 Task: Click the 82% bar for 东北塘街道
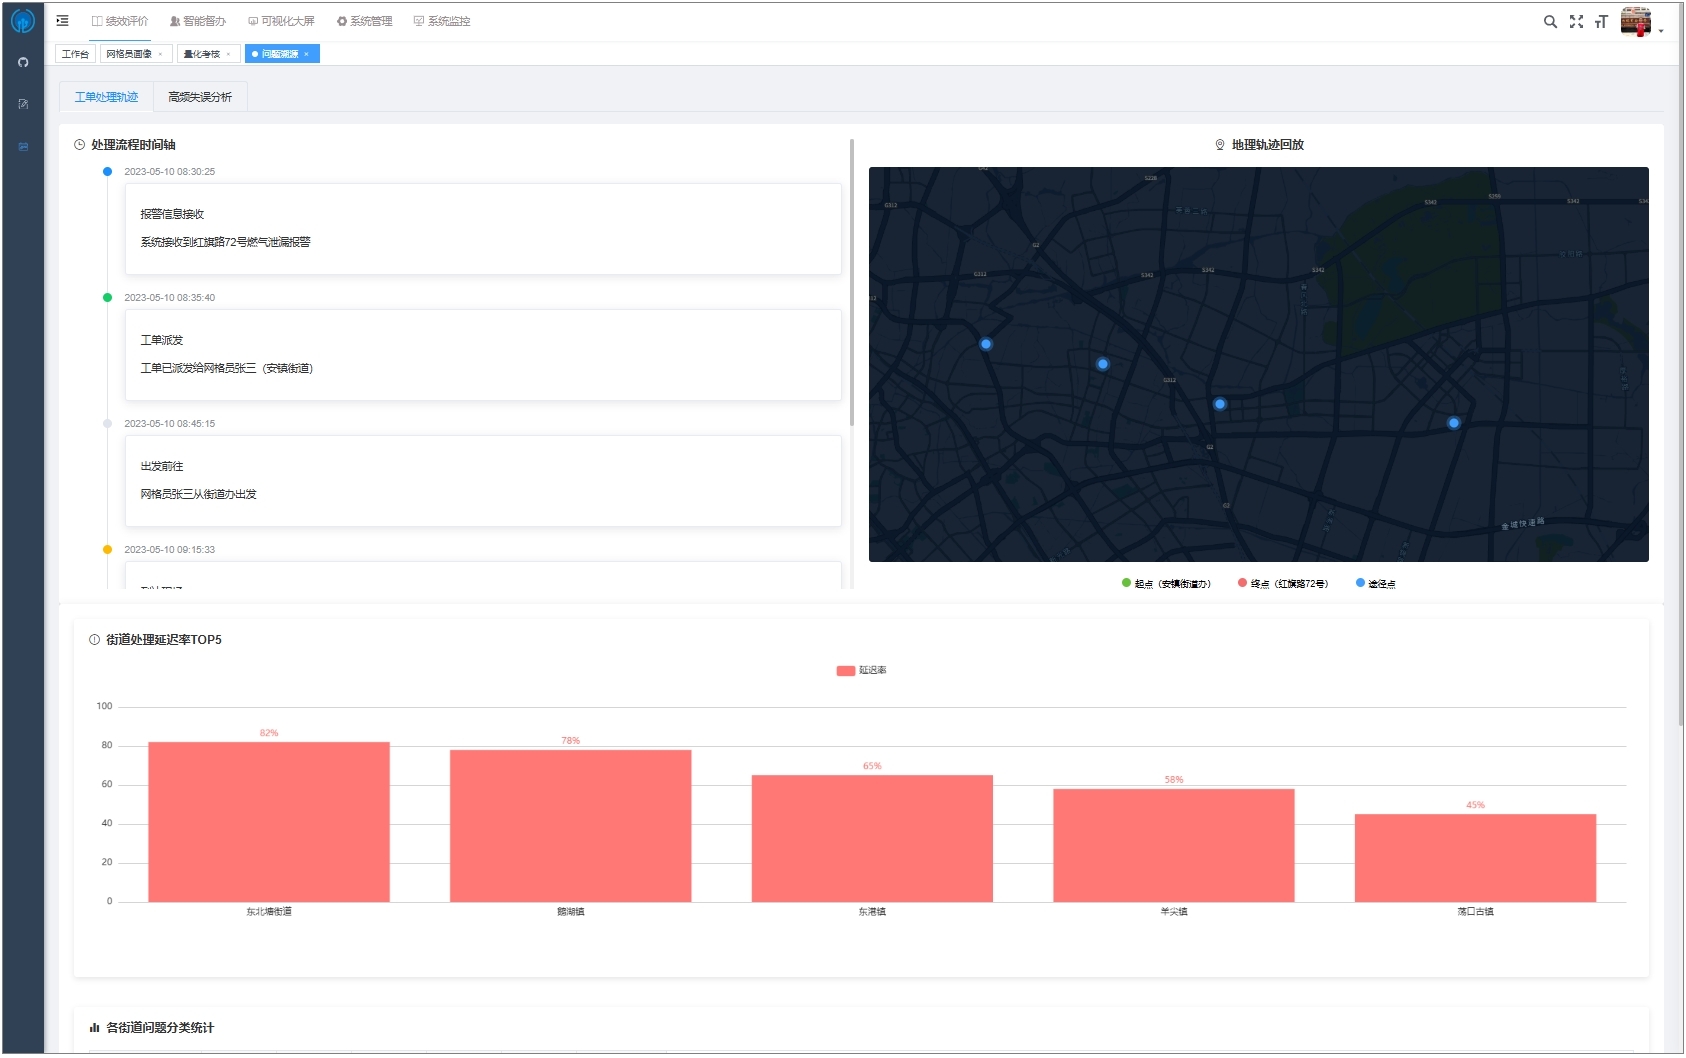[x=268, y=821]
